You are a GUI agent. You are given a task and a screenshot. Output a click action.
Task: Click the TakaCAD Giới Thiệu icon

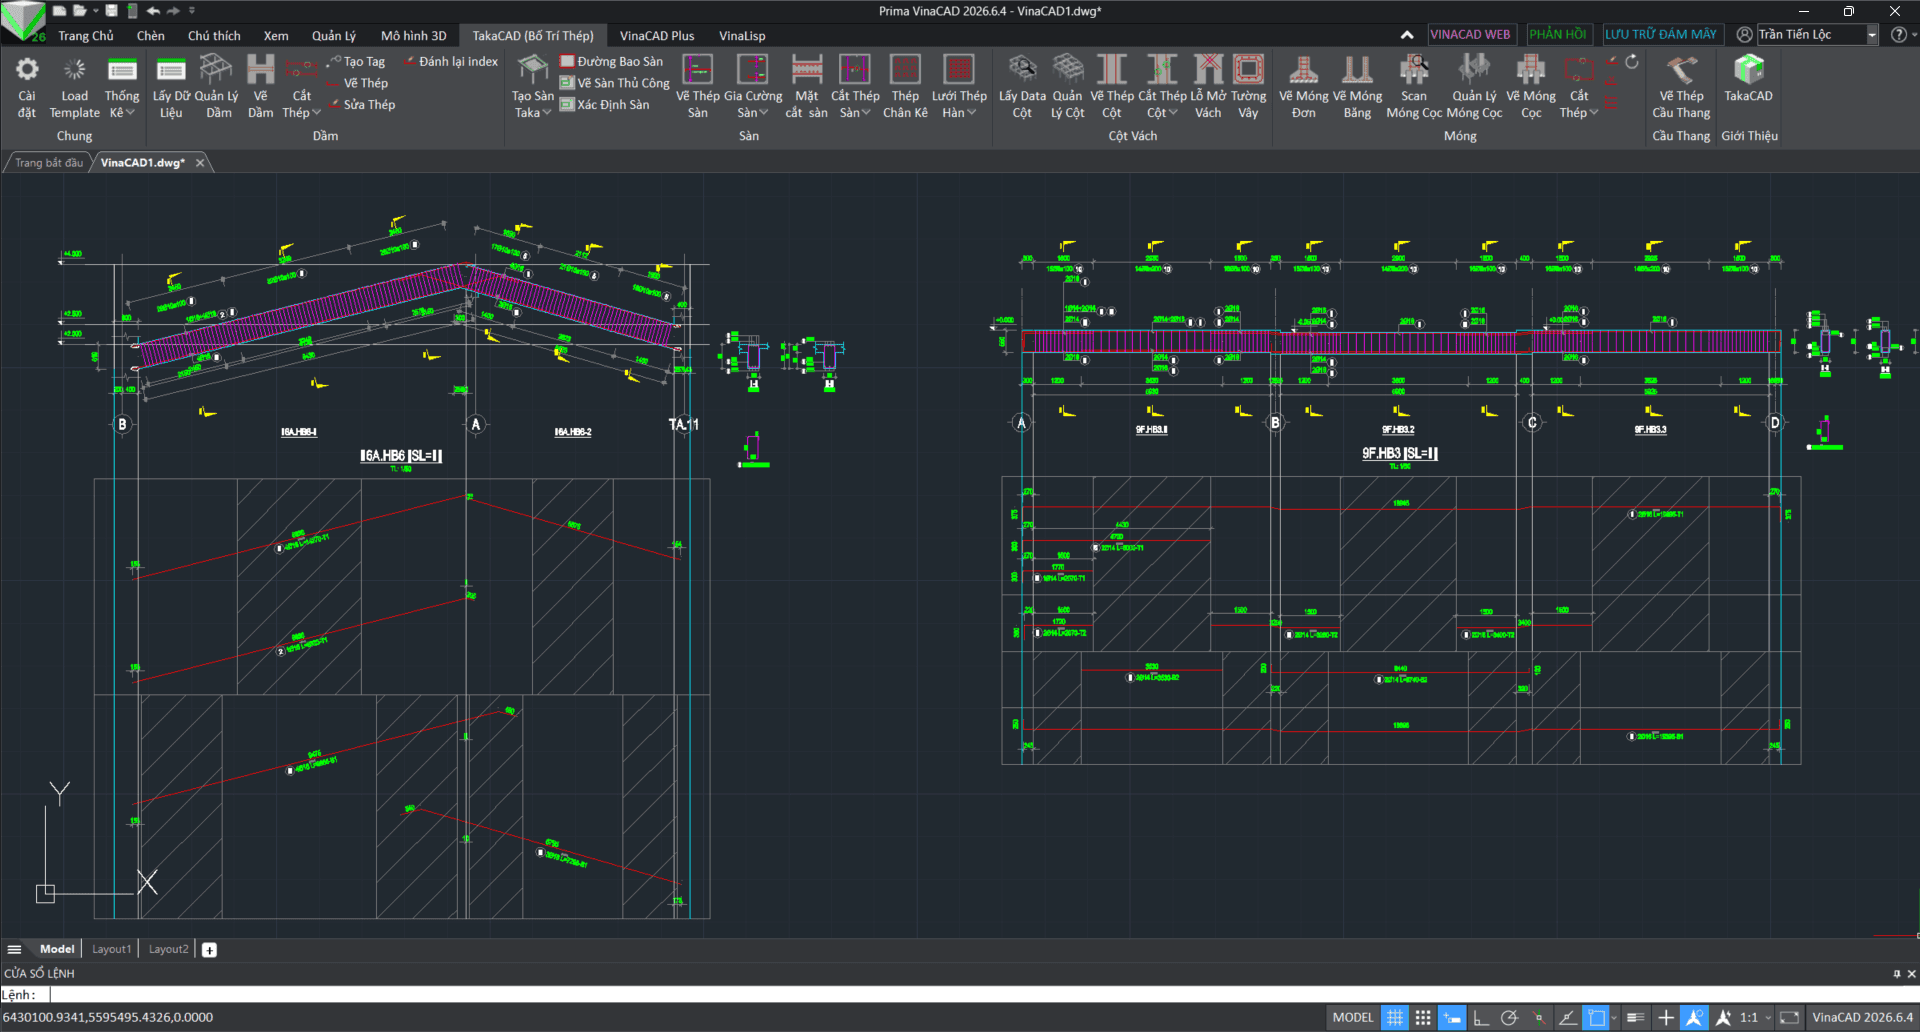(x=1748, y=70)
